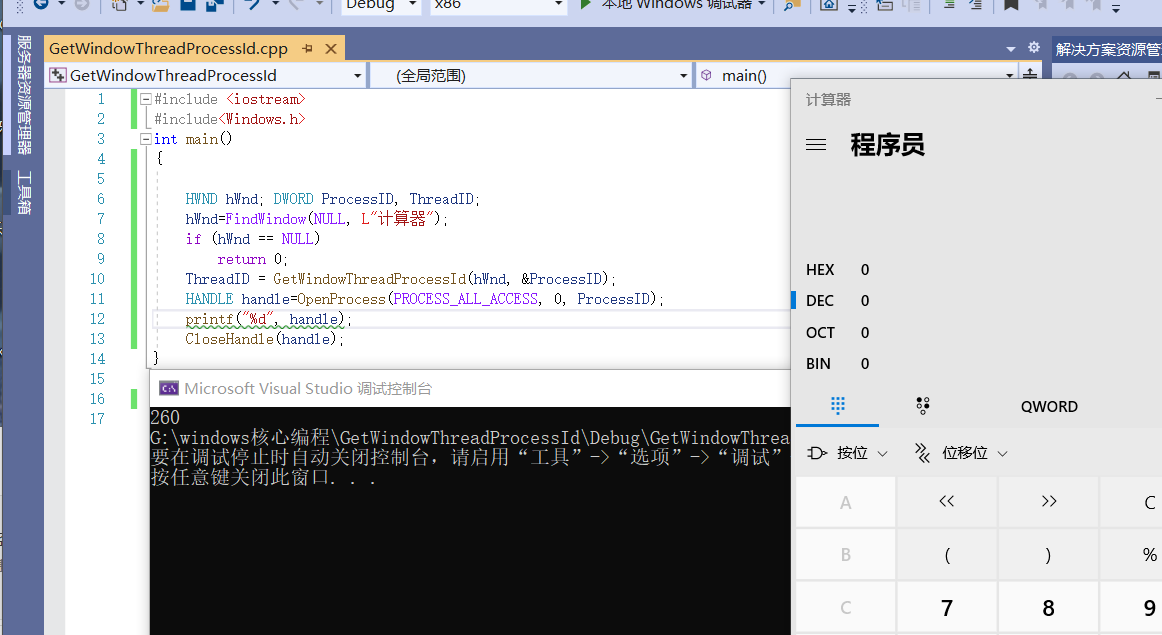The image size is (1162, 635).
Task: Click the OpenProcess call on line 11
Action: pyautogui.click(x=341, y=299)
